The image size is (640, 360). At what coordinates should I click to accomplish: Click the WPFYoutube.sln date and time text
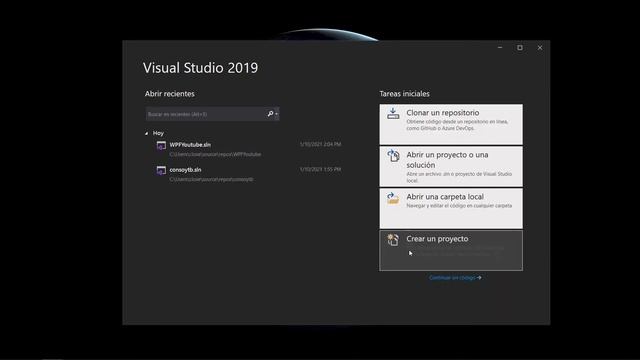tap(320, 144)
